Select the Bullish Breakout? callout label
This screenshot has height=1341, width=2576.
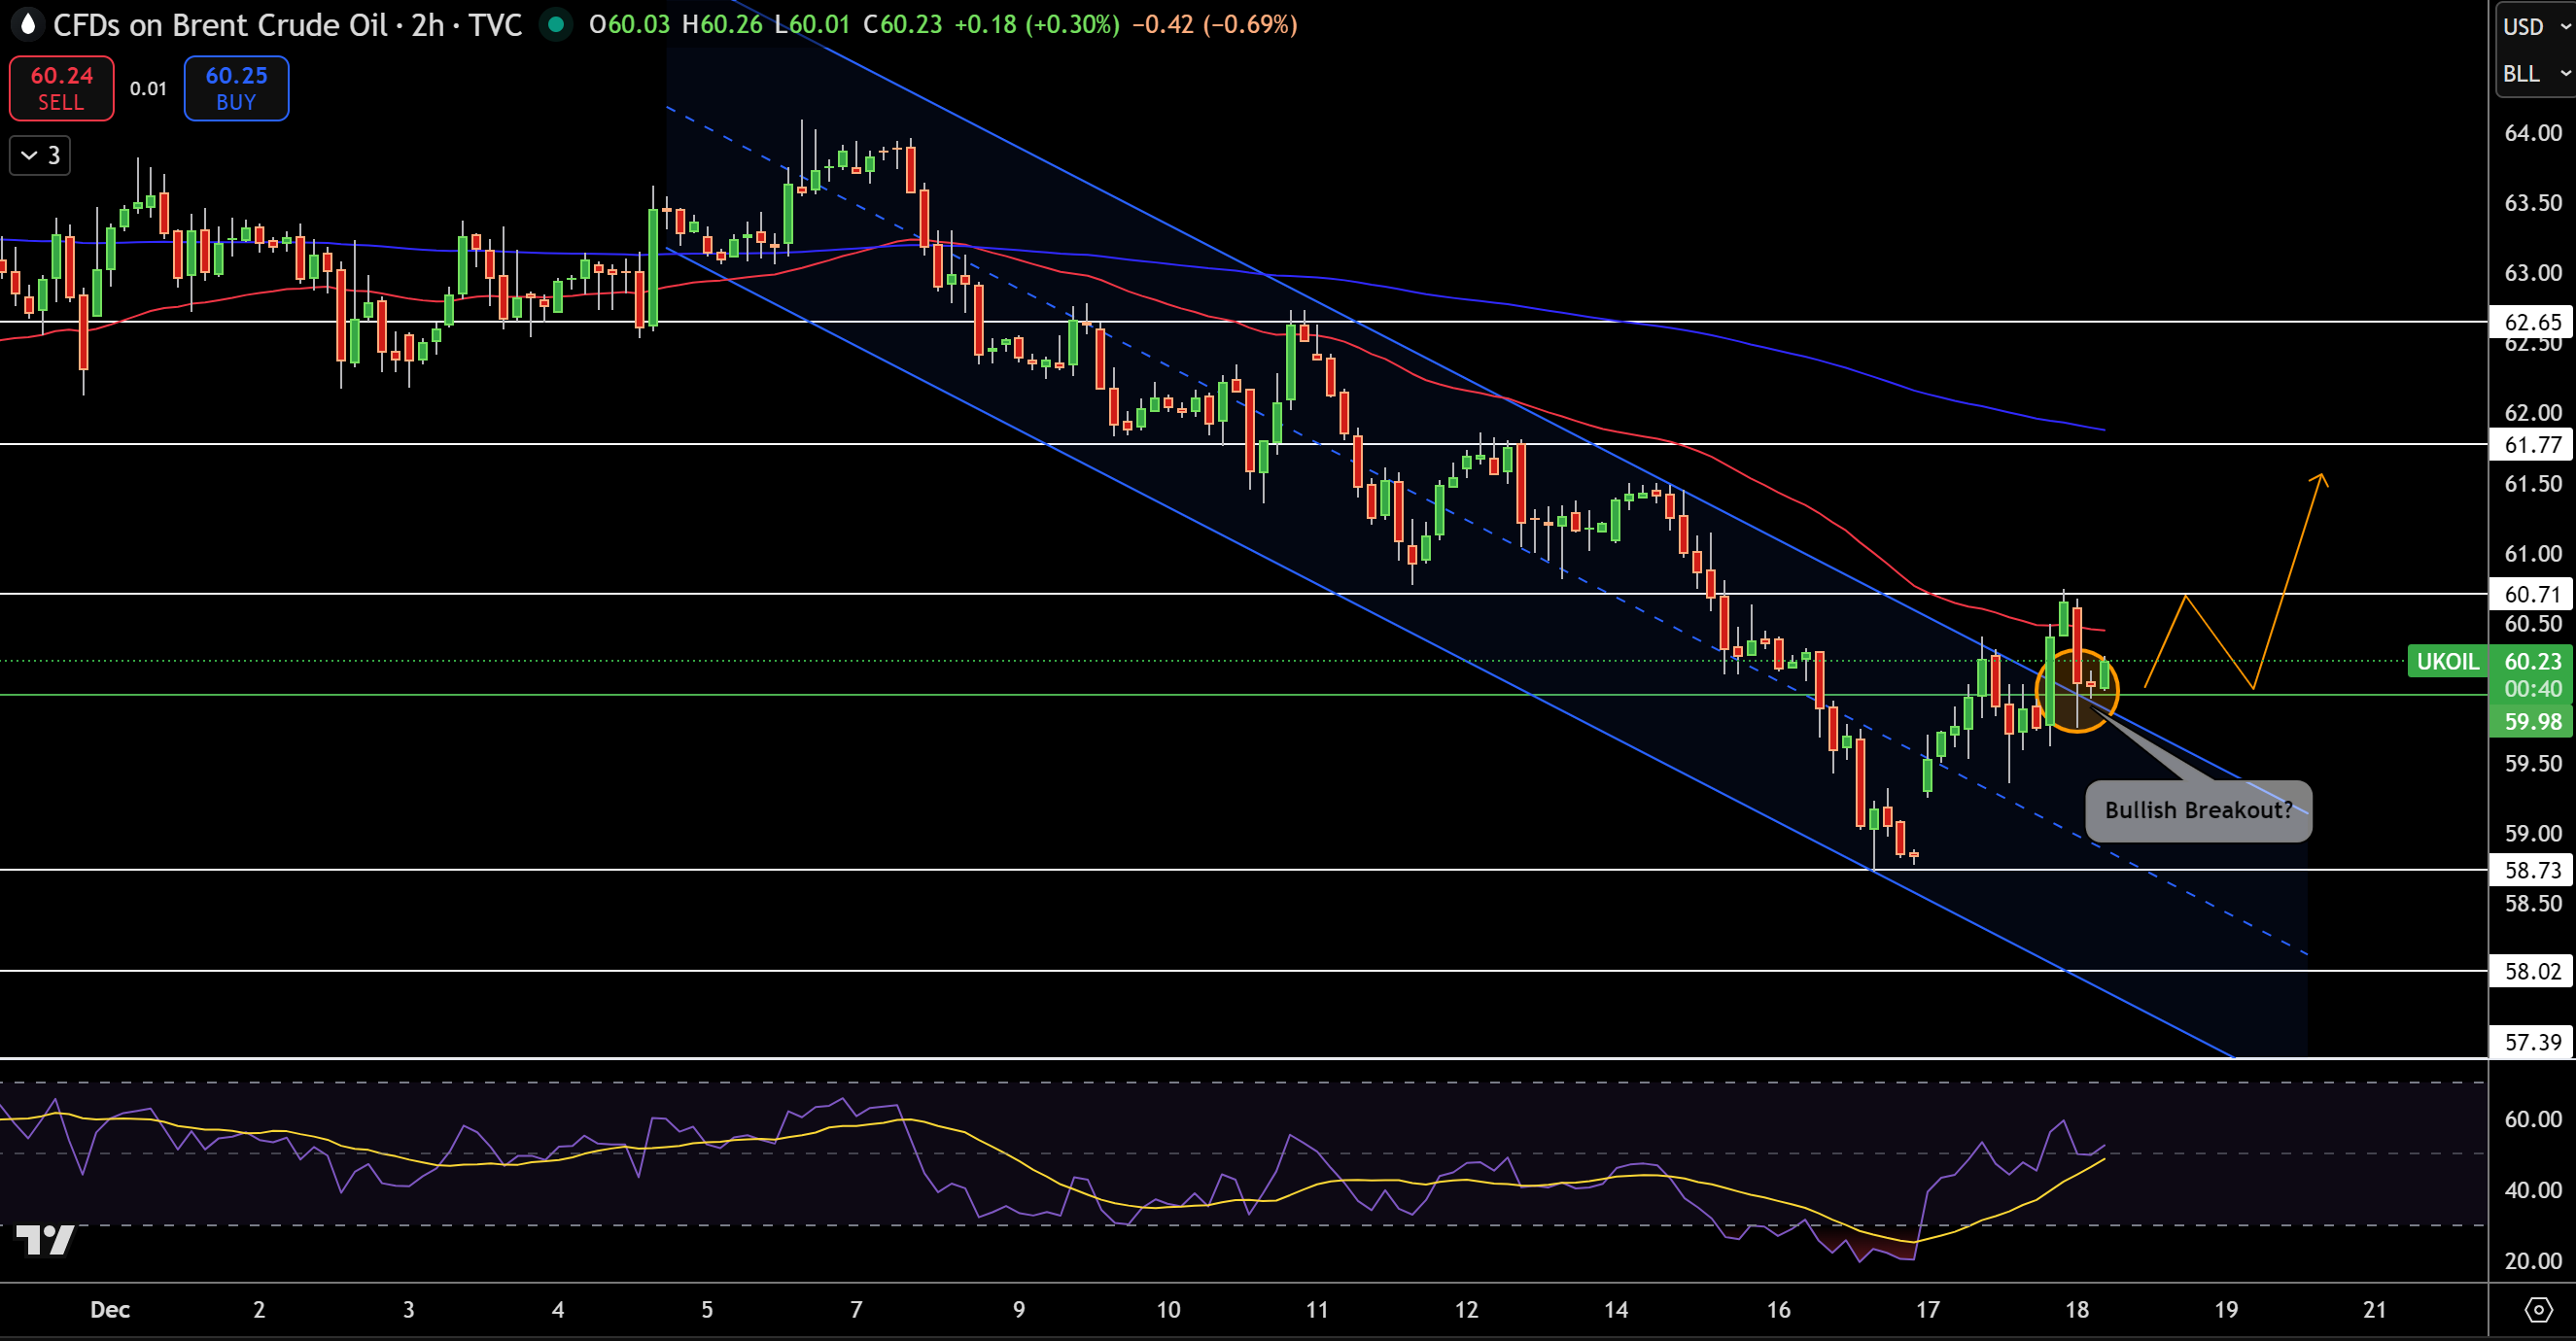click(2198, 810)
